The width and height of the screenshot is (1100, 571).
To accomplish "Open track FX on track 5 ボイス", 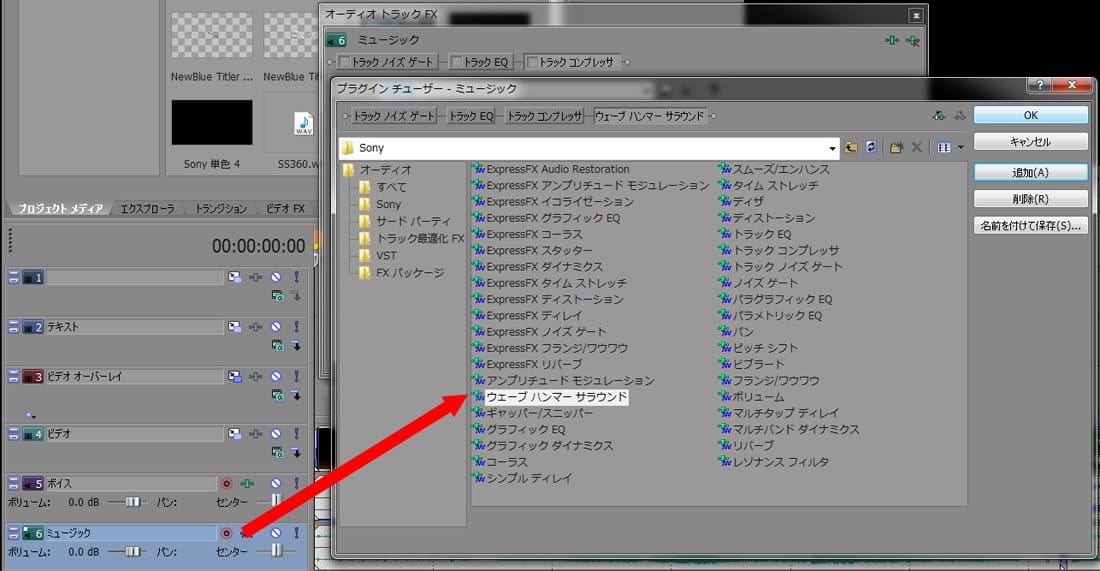I will tap(247, 483).
